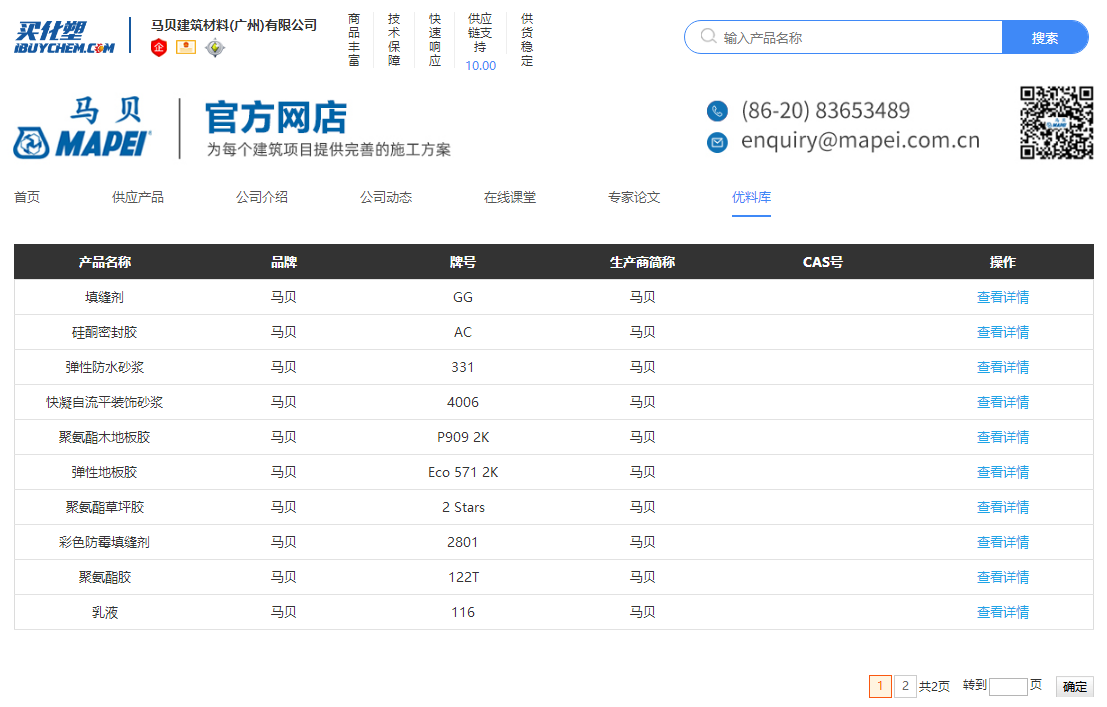Click product name 聚氨酯草坪胶
The image size is (1107, 707).
(x=104, y=507)
